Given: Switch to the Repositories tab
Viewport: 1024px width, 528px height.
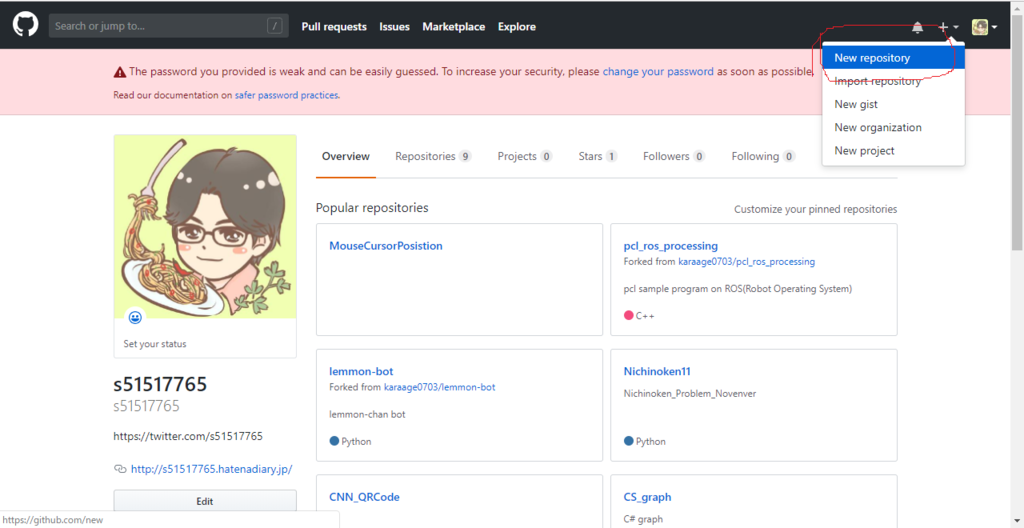Looking at the screenshot, I should [433, 156].
